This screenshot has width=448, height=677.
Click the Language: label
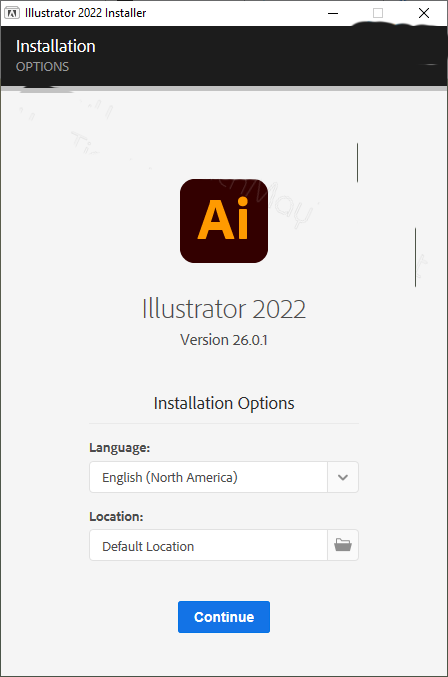(x=120, y=448)
